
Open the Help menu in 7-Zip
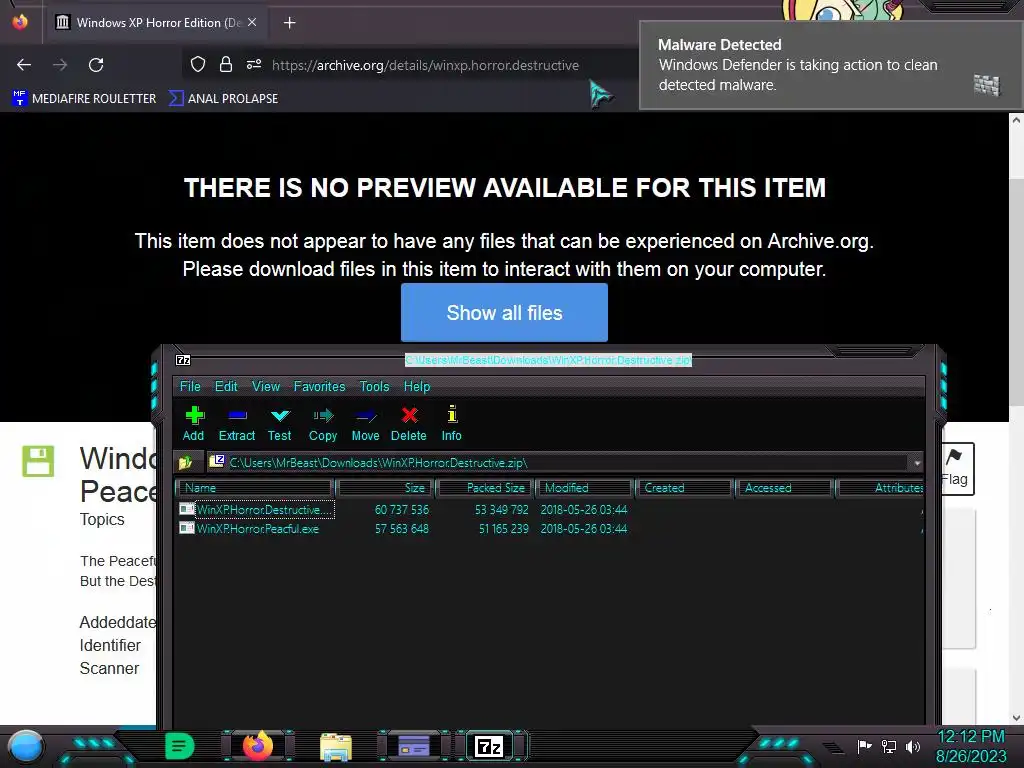coord(417,387)
